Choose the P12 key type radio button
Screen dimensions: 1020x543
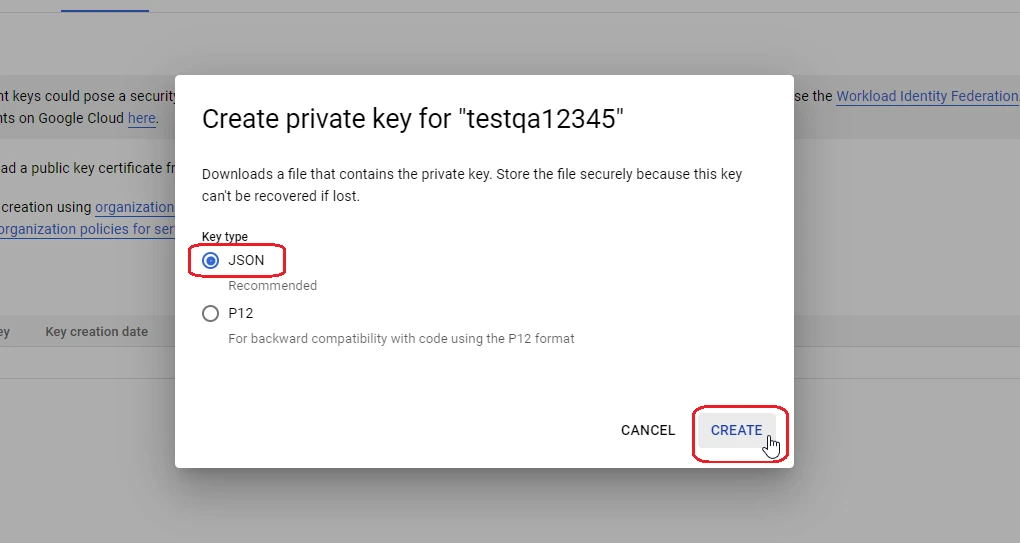tap(210, 313)
